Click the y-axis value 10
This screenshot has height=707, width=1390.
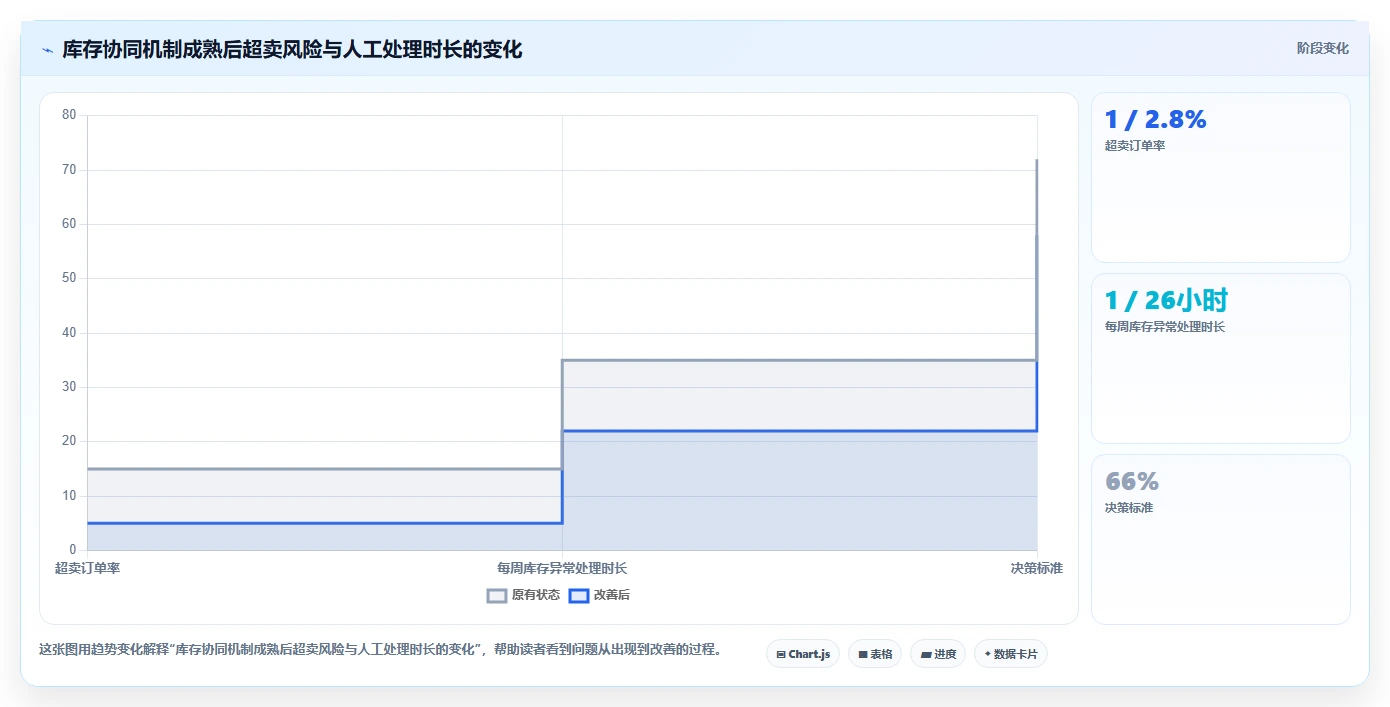[69, 496]
